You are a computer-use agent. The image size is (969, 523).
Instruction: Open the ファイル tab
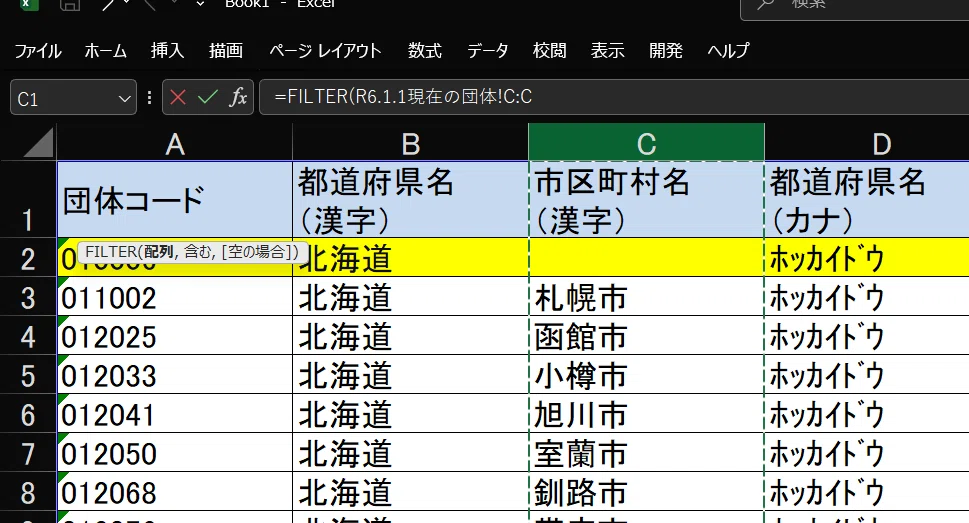click(38, 51)
